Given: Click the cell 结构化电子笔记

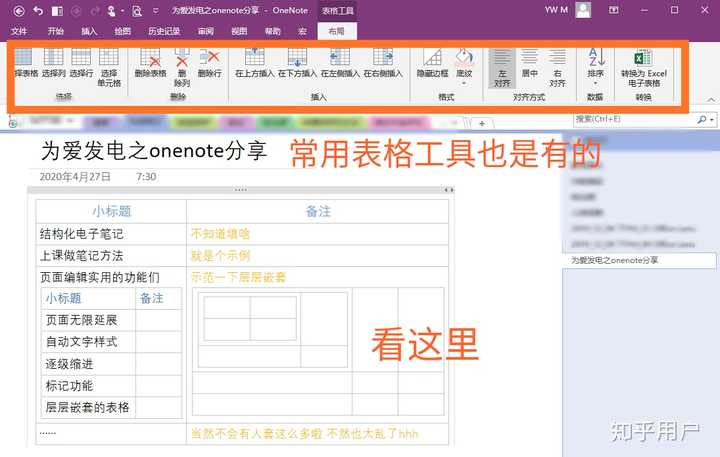Looking at the screenshot, I should click(x=111, y=234).
